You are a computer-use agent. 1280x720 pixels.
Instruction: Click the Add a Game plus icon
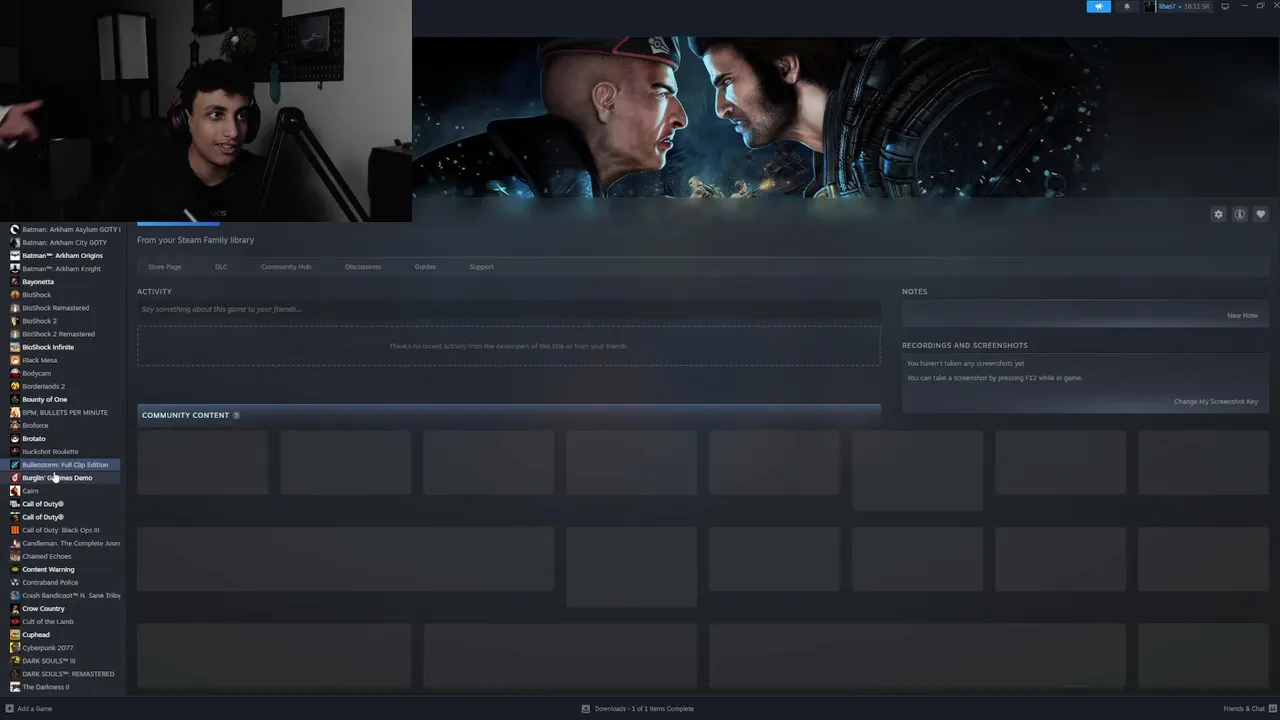(10, 709)
